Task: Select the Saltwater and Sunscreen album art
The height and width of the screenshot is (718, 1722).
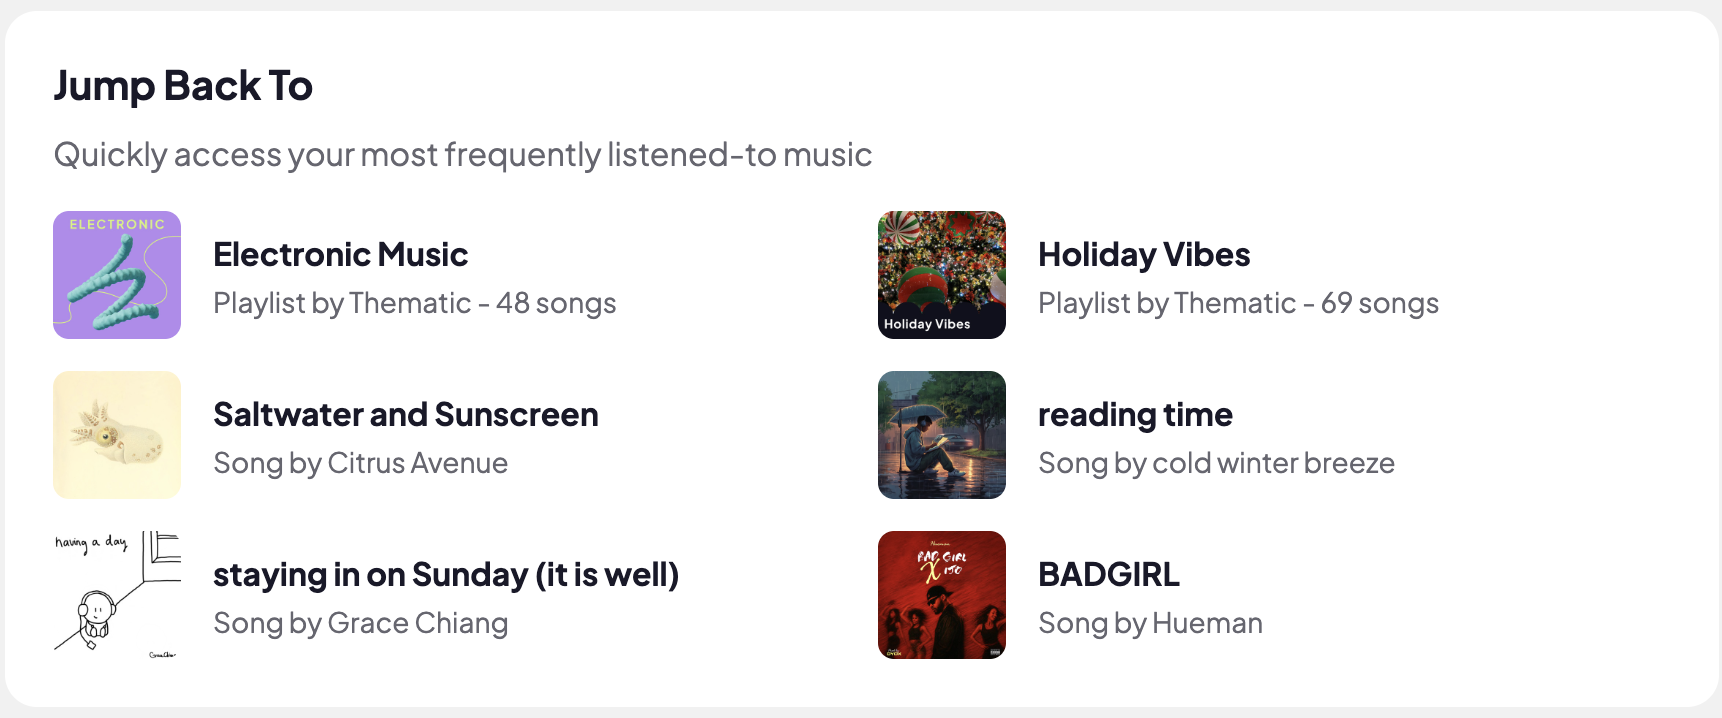Action: click(x=117, y=435)
